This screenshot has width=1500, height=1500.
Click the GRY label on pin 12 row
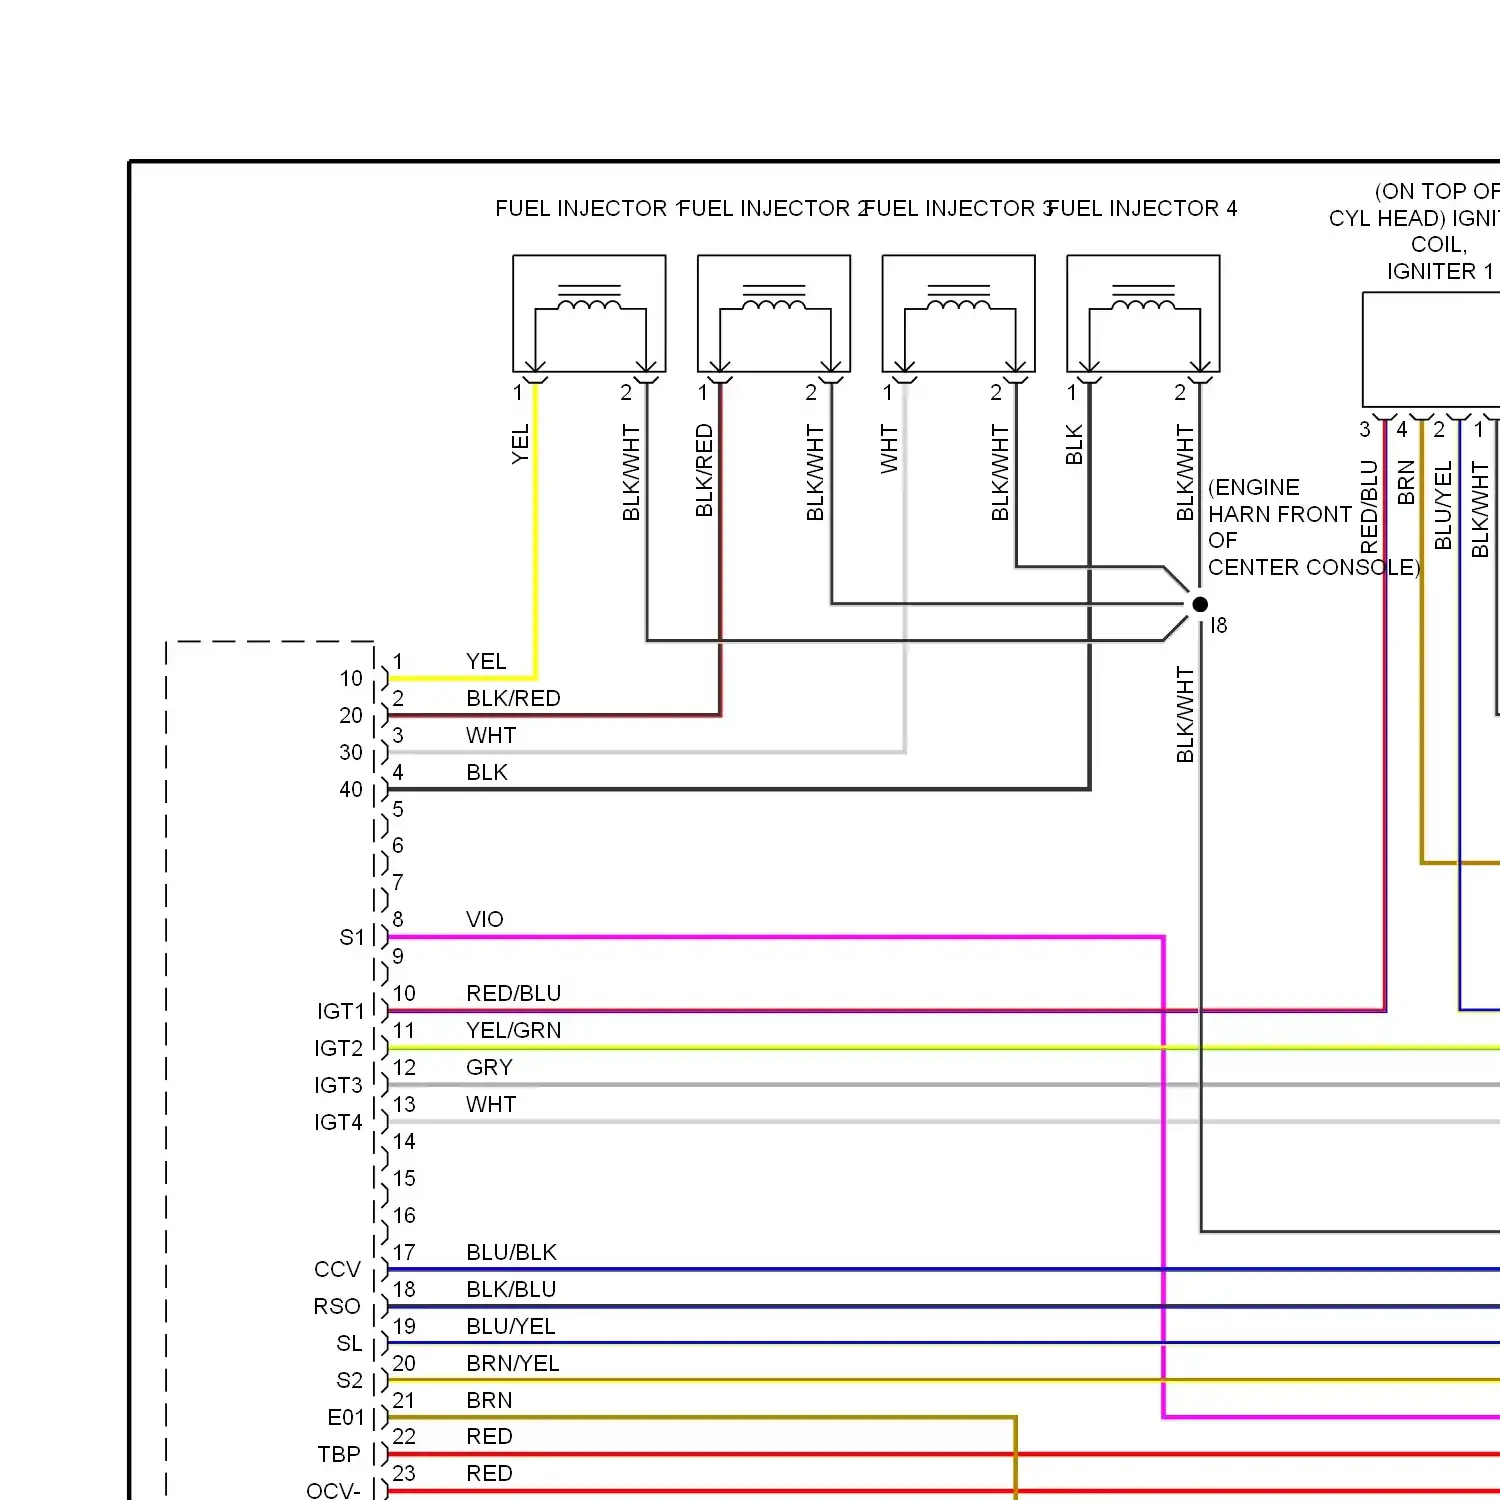coord(489,1067)
